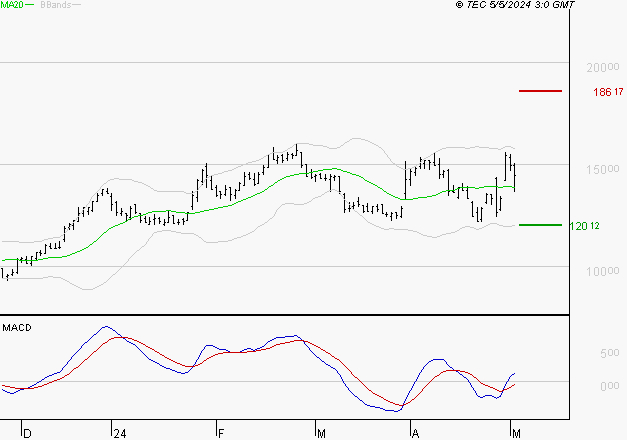The width and height of the screenshot is (627, 440).
Task: Click the green support level line
Action: click(540, 225)
